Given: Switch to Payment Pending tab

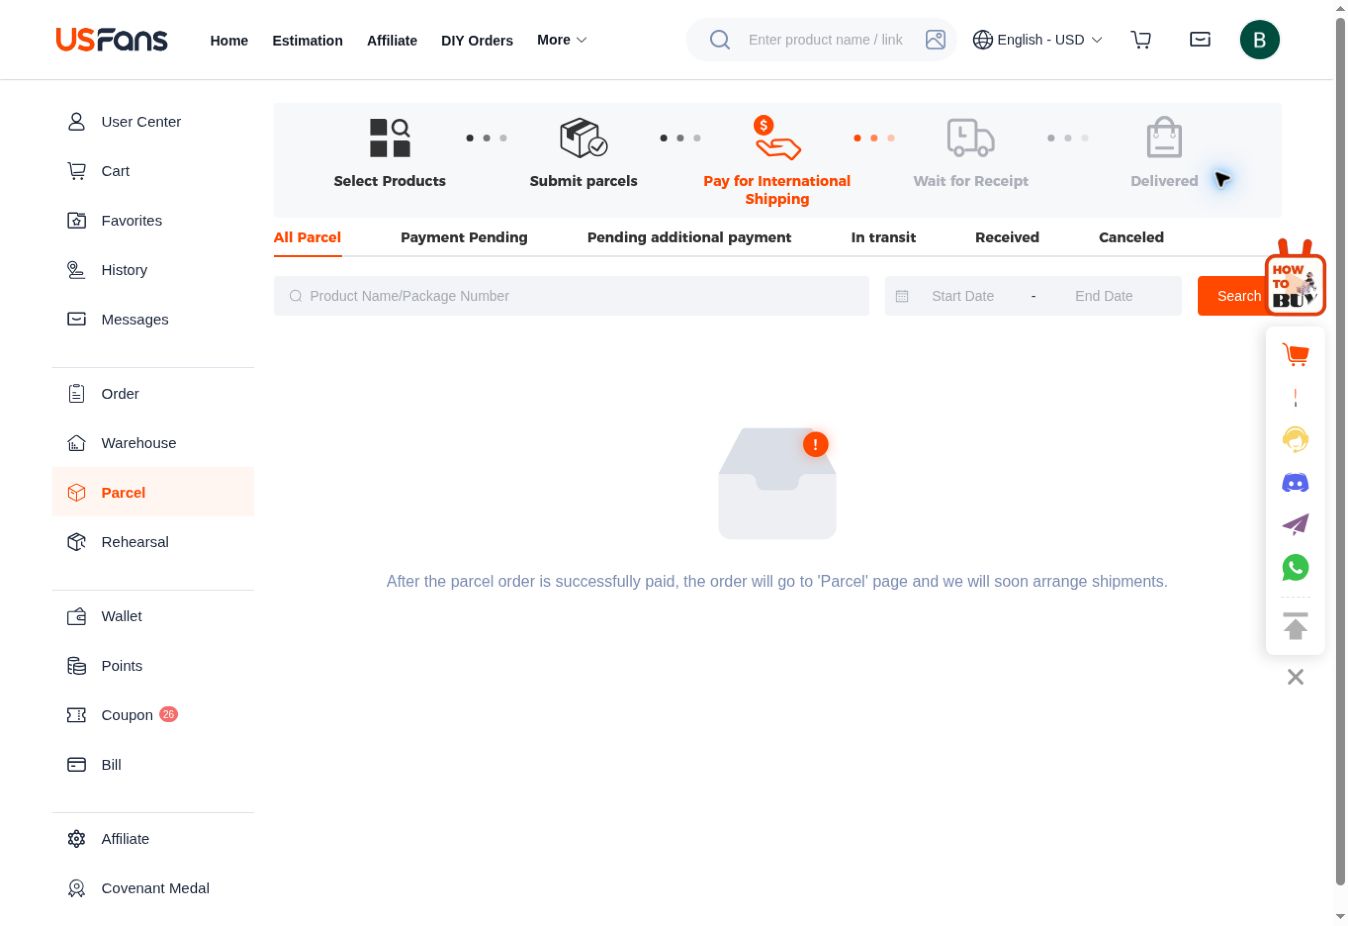Looking at the screenshot, I should click(464, 237).
